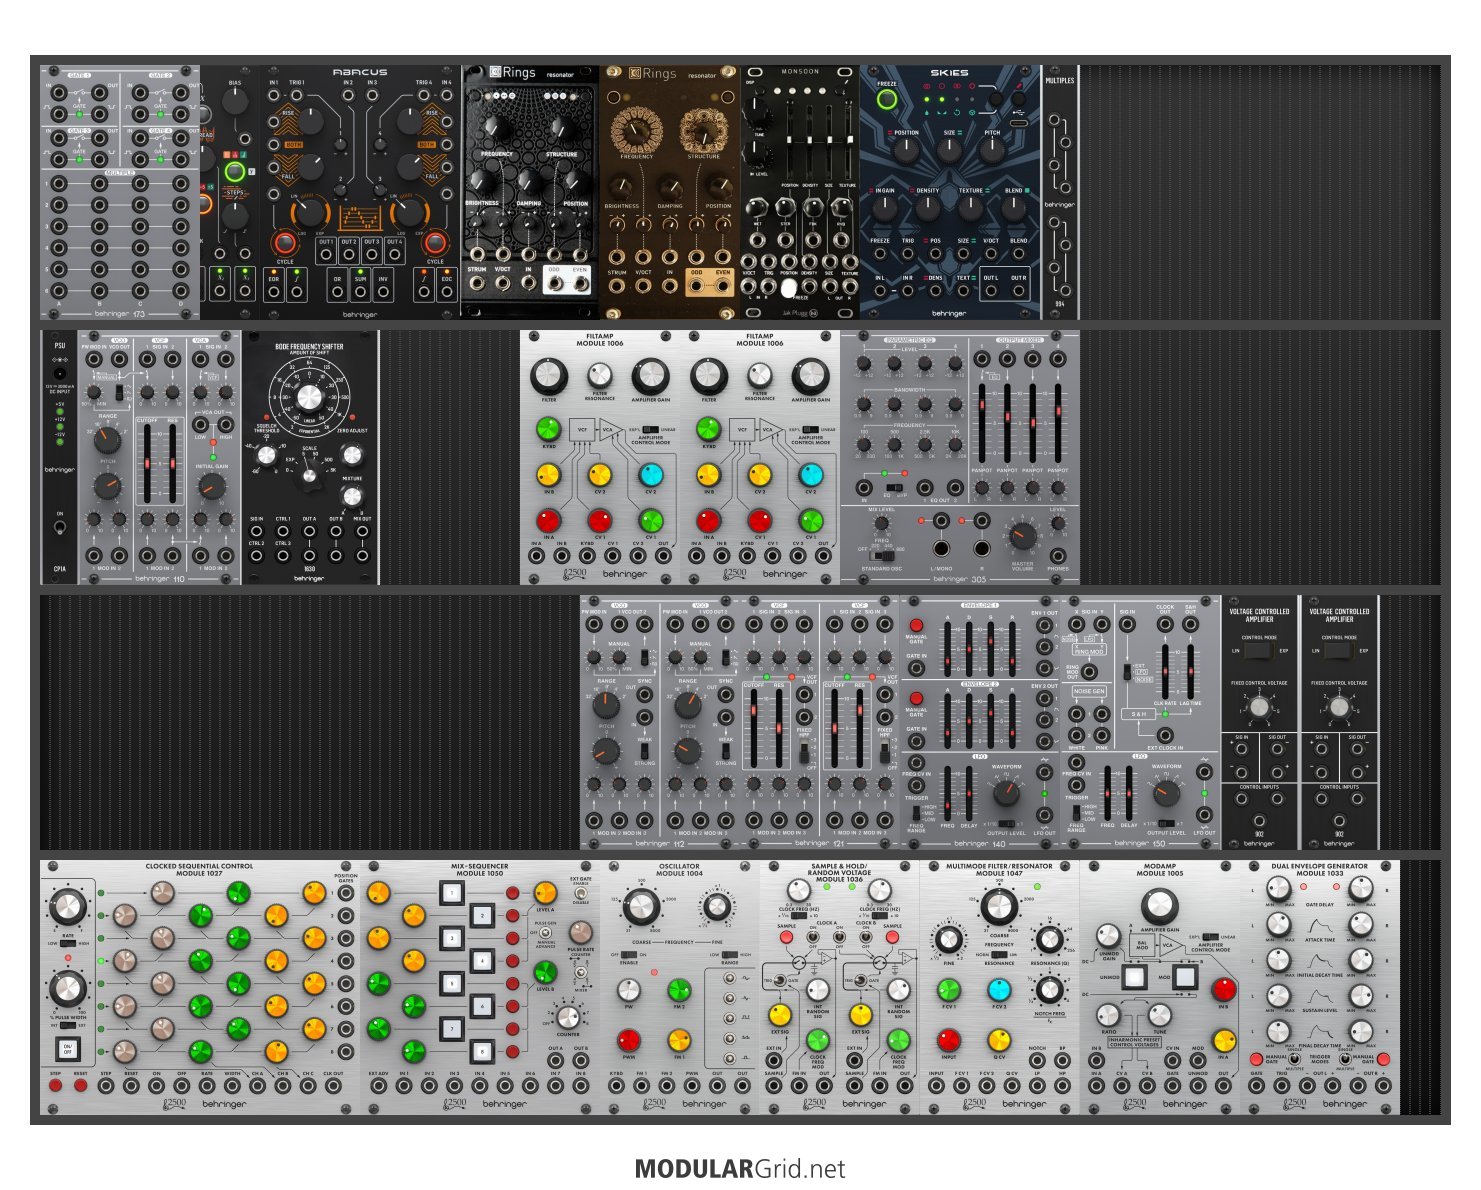
Task: Click AMPLIFIER GAIN knob on first Filtamp 1006
Action: click(x=650, y=376)
